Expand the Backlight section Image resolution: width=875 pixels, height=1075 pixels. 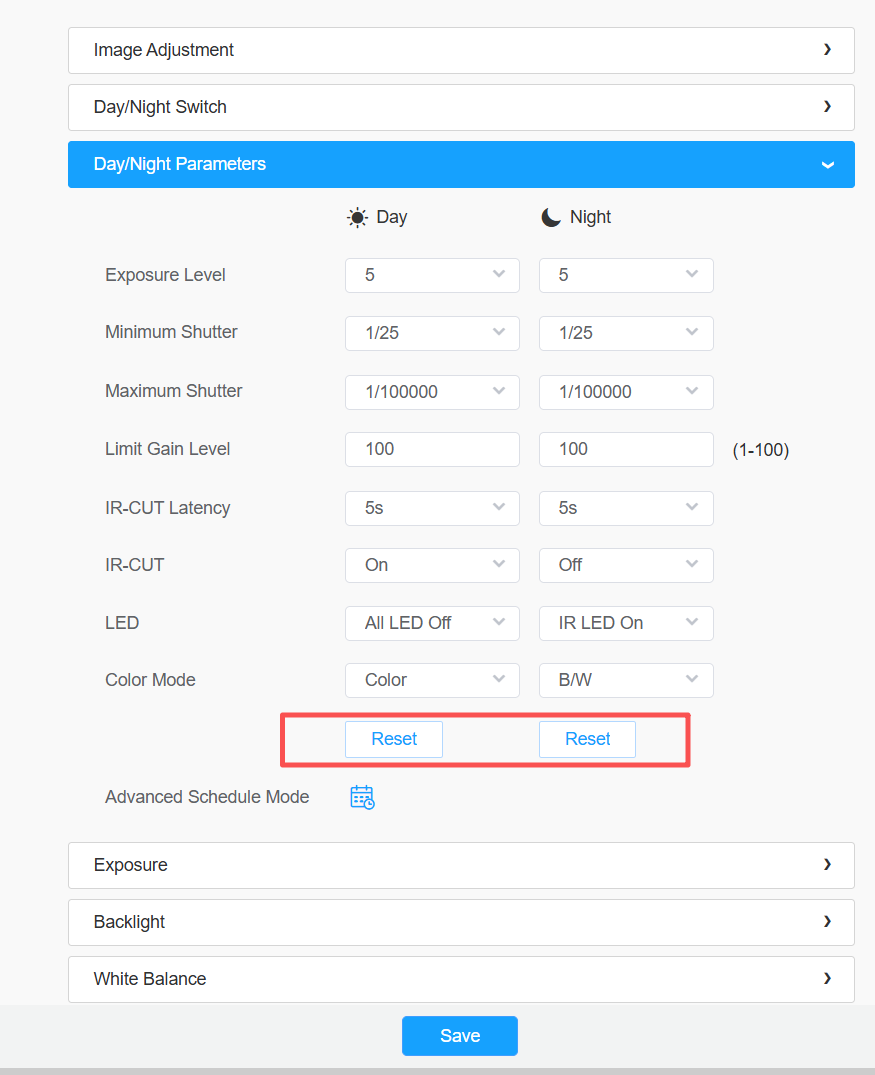(x=462, y=922)
